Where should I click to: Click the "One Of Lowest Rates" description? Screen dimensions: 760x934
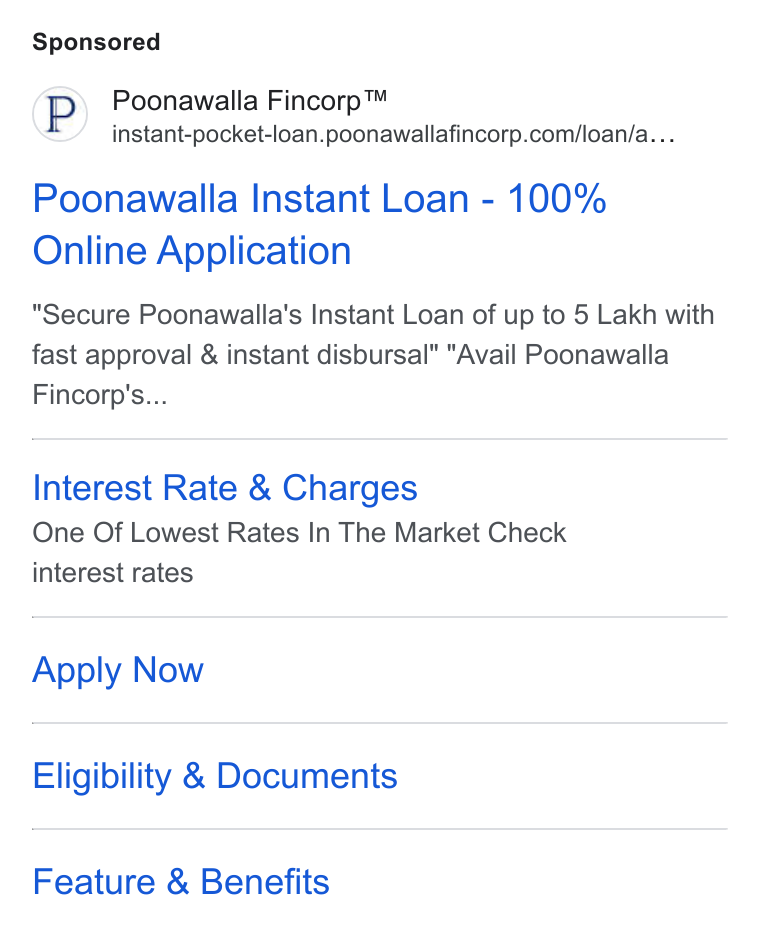click(299, 533)
